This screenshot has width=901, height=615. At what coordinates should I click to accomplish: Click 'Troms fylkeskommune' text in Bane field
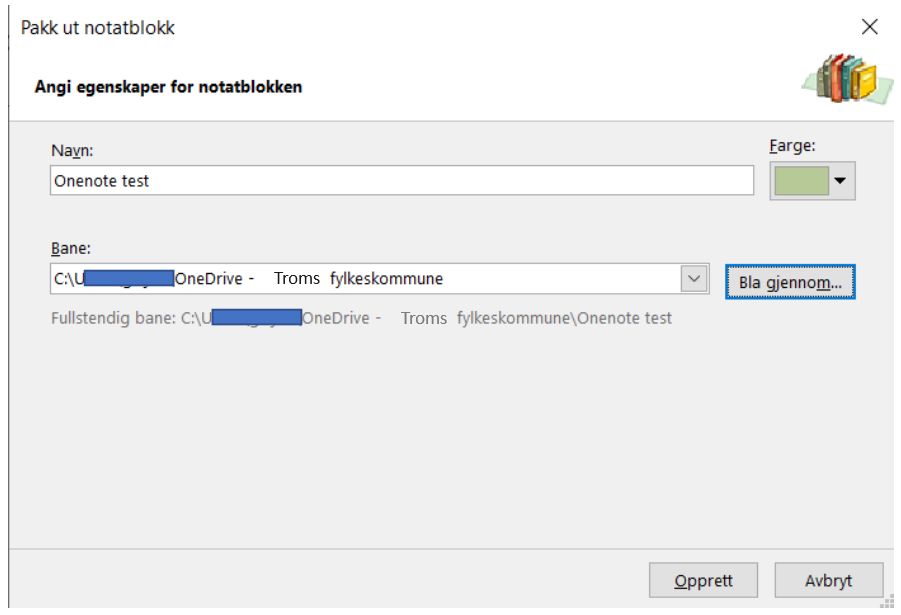pos(359,279)
